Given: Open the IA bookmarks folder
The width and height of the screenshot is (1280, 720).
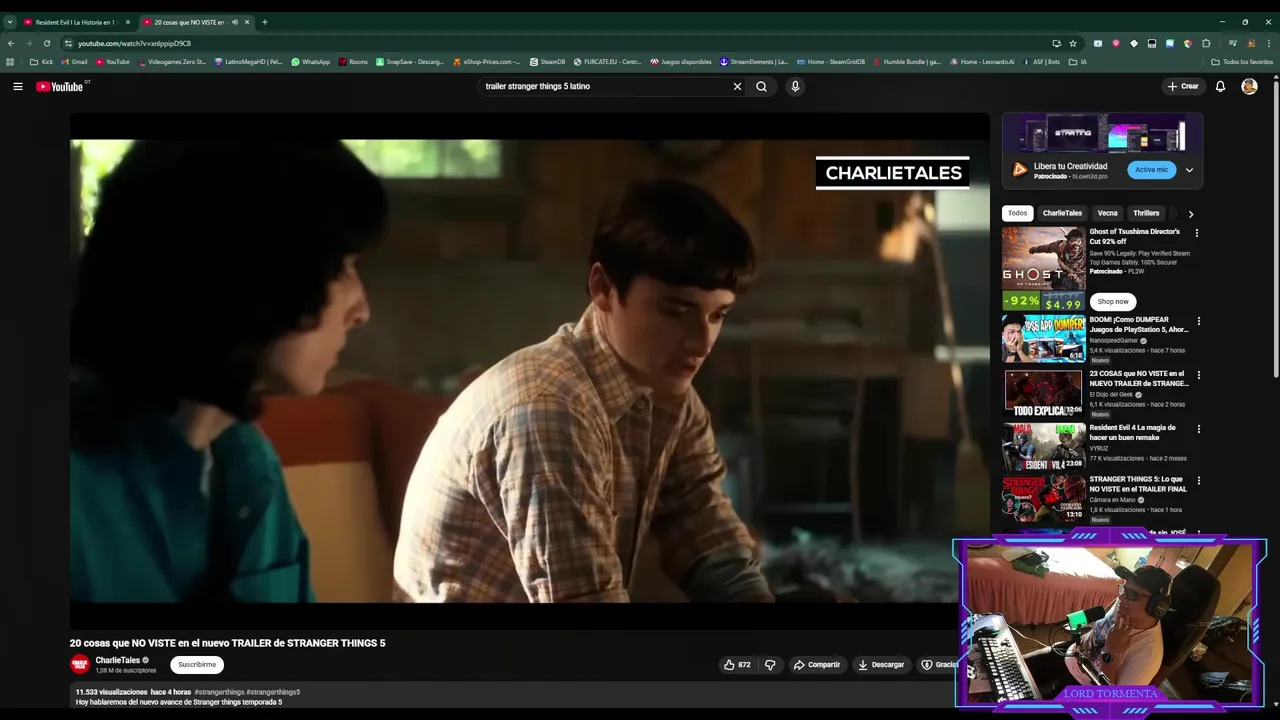Looking at the screenshot, I should pyautogui.click(x=1078, y=62).
